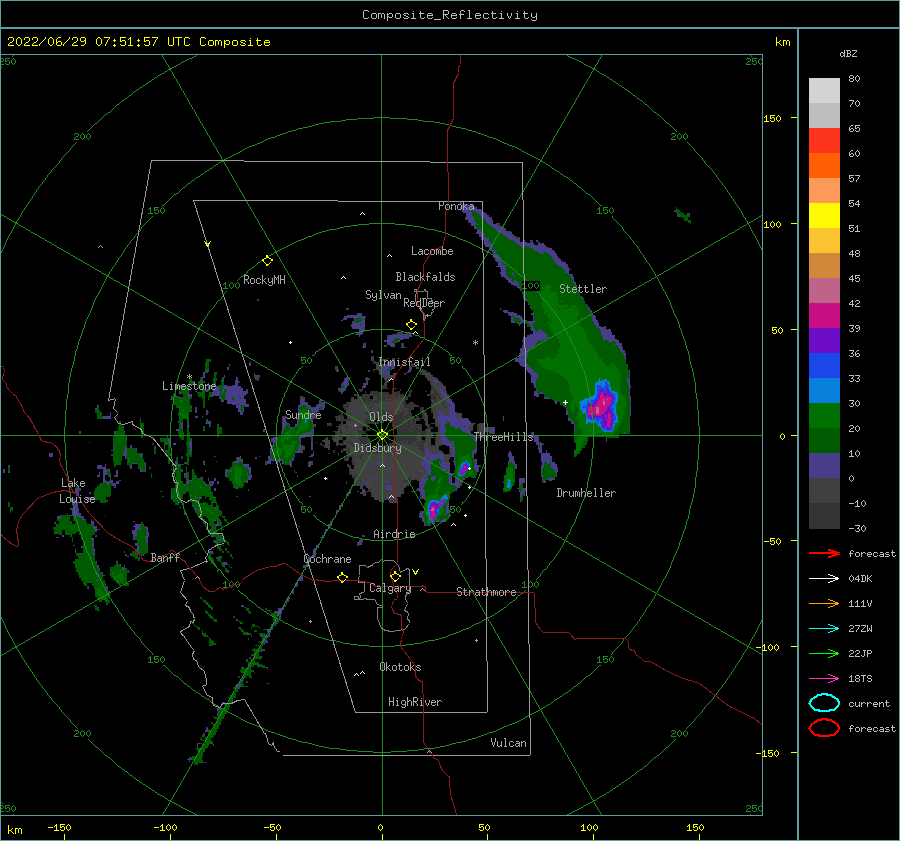Pick the bright yellow 54-51 dBZ swatch
This screenshot has height=841, width=900.
824,216
